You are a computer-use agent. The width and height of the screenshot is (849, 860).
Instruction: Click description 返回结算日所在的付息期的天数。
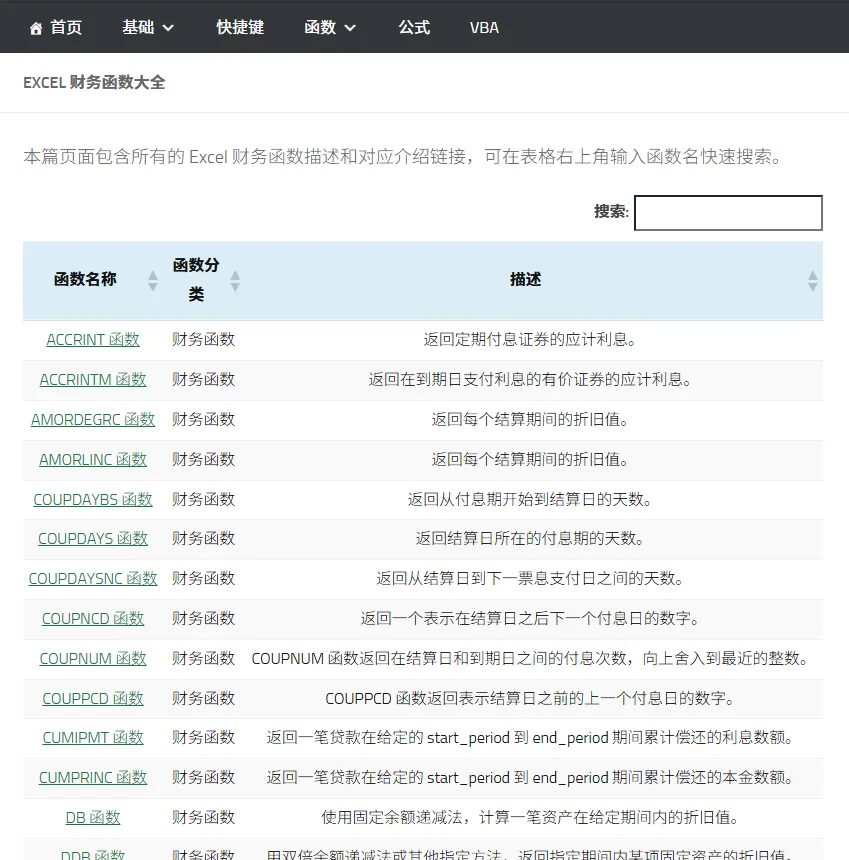click(530, 539)
